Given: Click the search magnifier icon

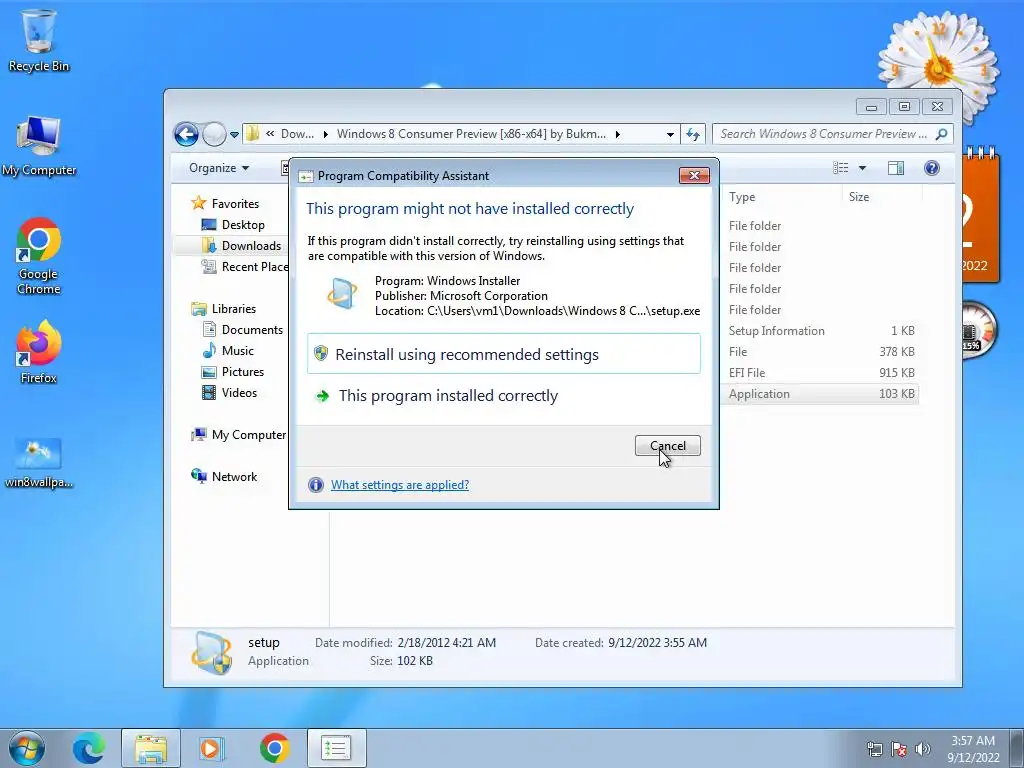Looking at the screenshot, I should (x=941, y=134).
